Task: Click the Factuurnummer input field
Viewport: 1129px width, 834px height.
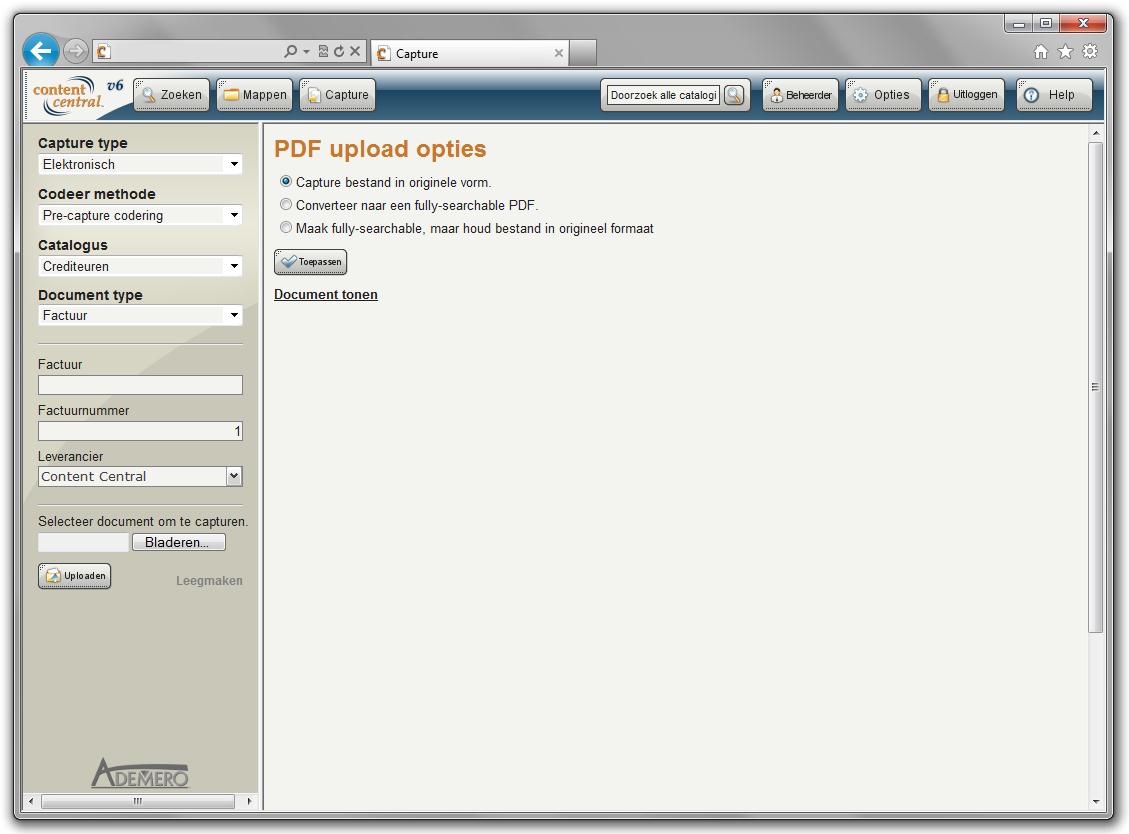Action: 140,431
